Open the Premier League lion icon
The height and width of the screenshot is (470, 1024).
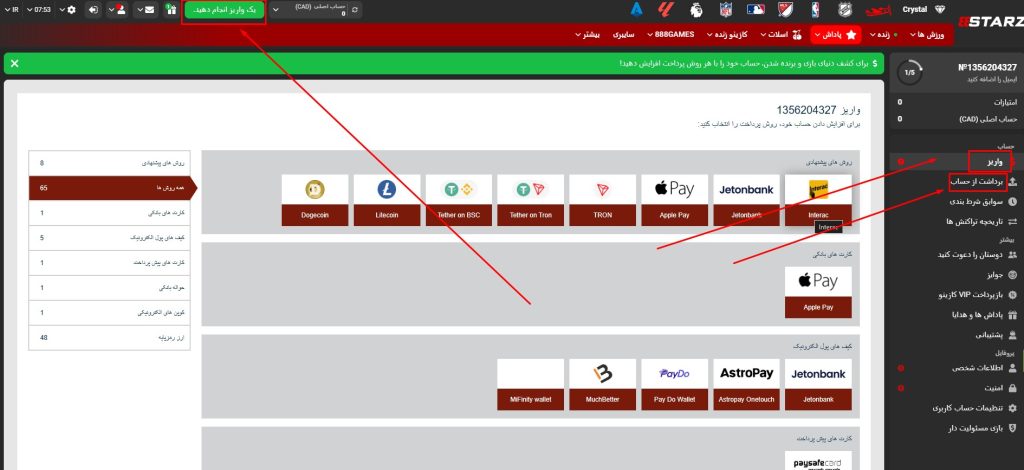tap(696, 10)
